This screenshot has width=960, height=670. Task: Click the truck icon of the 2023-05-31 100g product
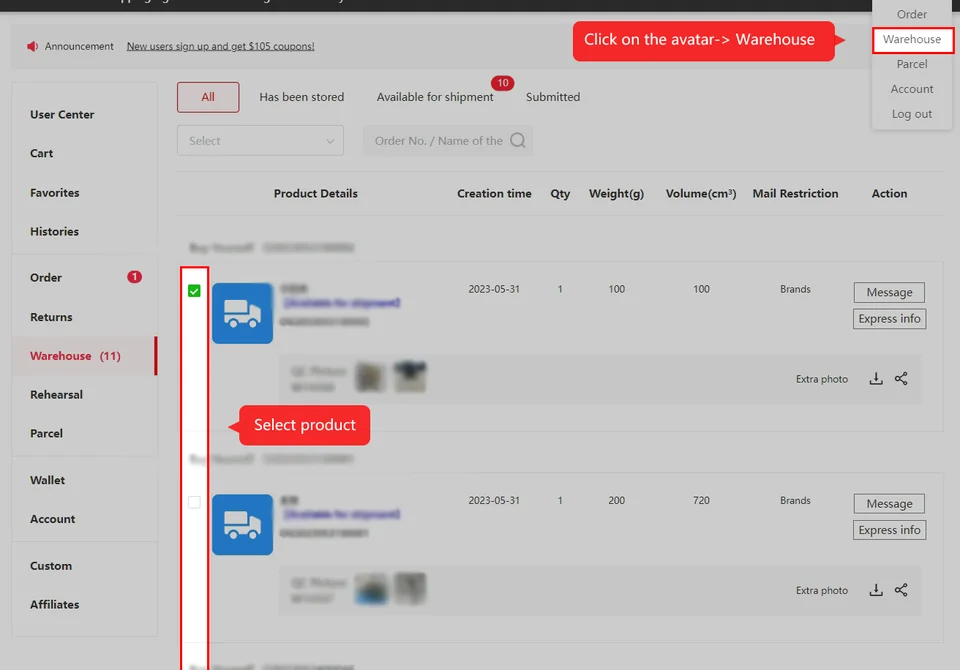242,313
